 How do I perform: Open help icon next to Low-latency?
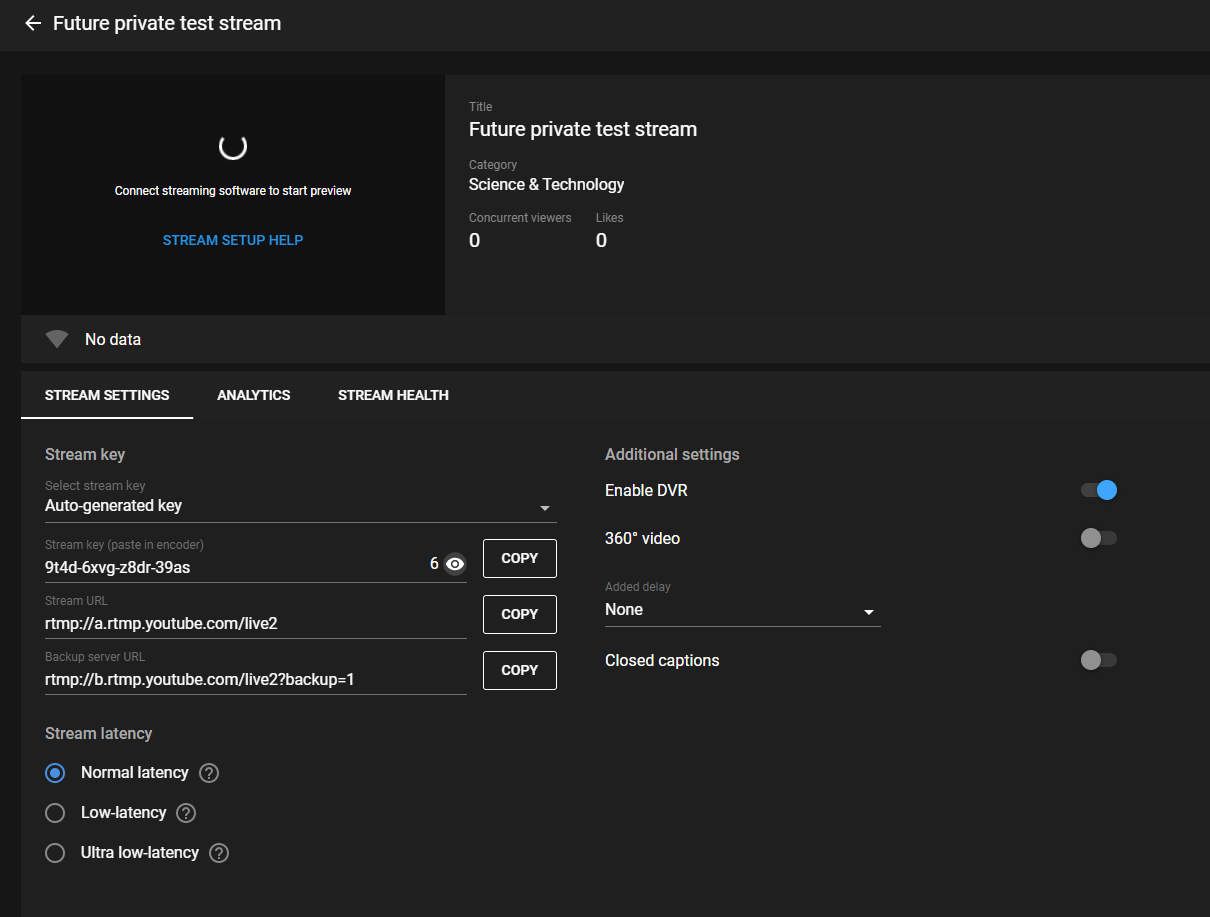click(186, 813)
